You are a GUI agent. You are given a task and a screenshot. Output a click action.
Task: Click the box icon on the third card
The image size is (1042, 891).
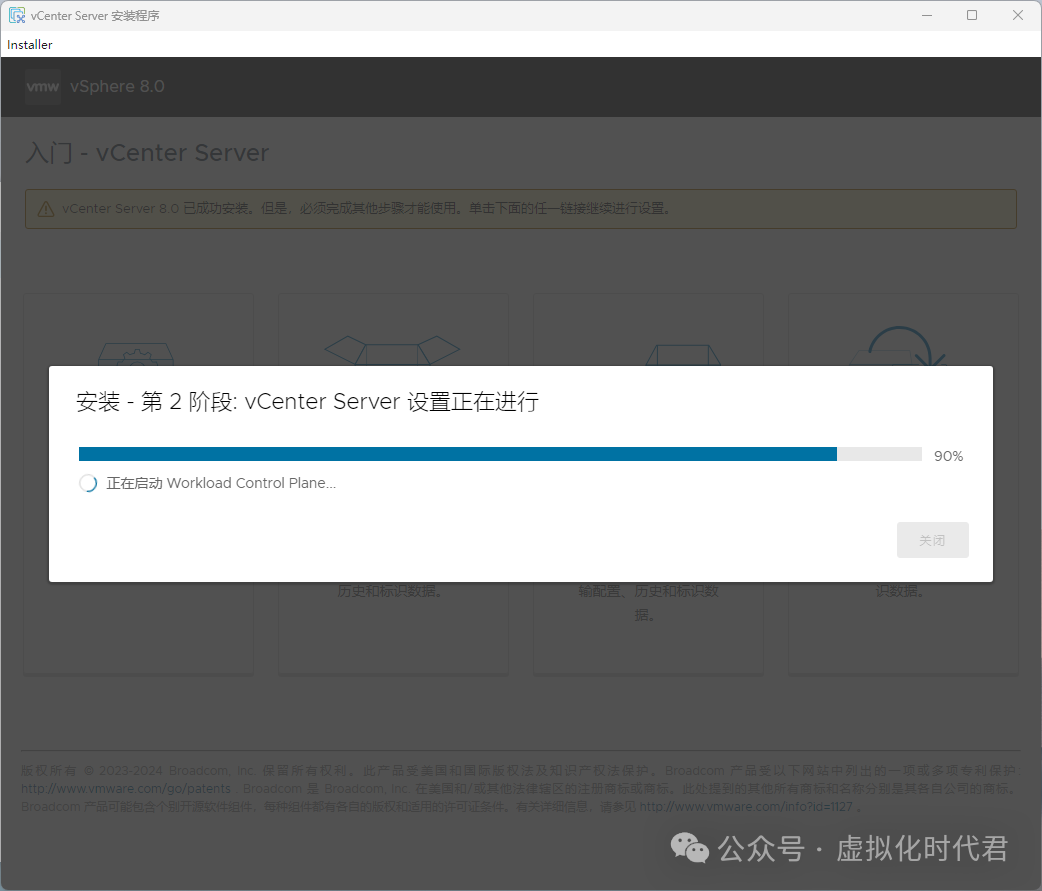(x=684, y=355)
